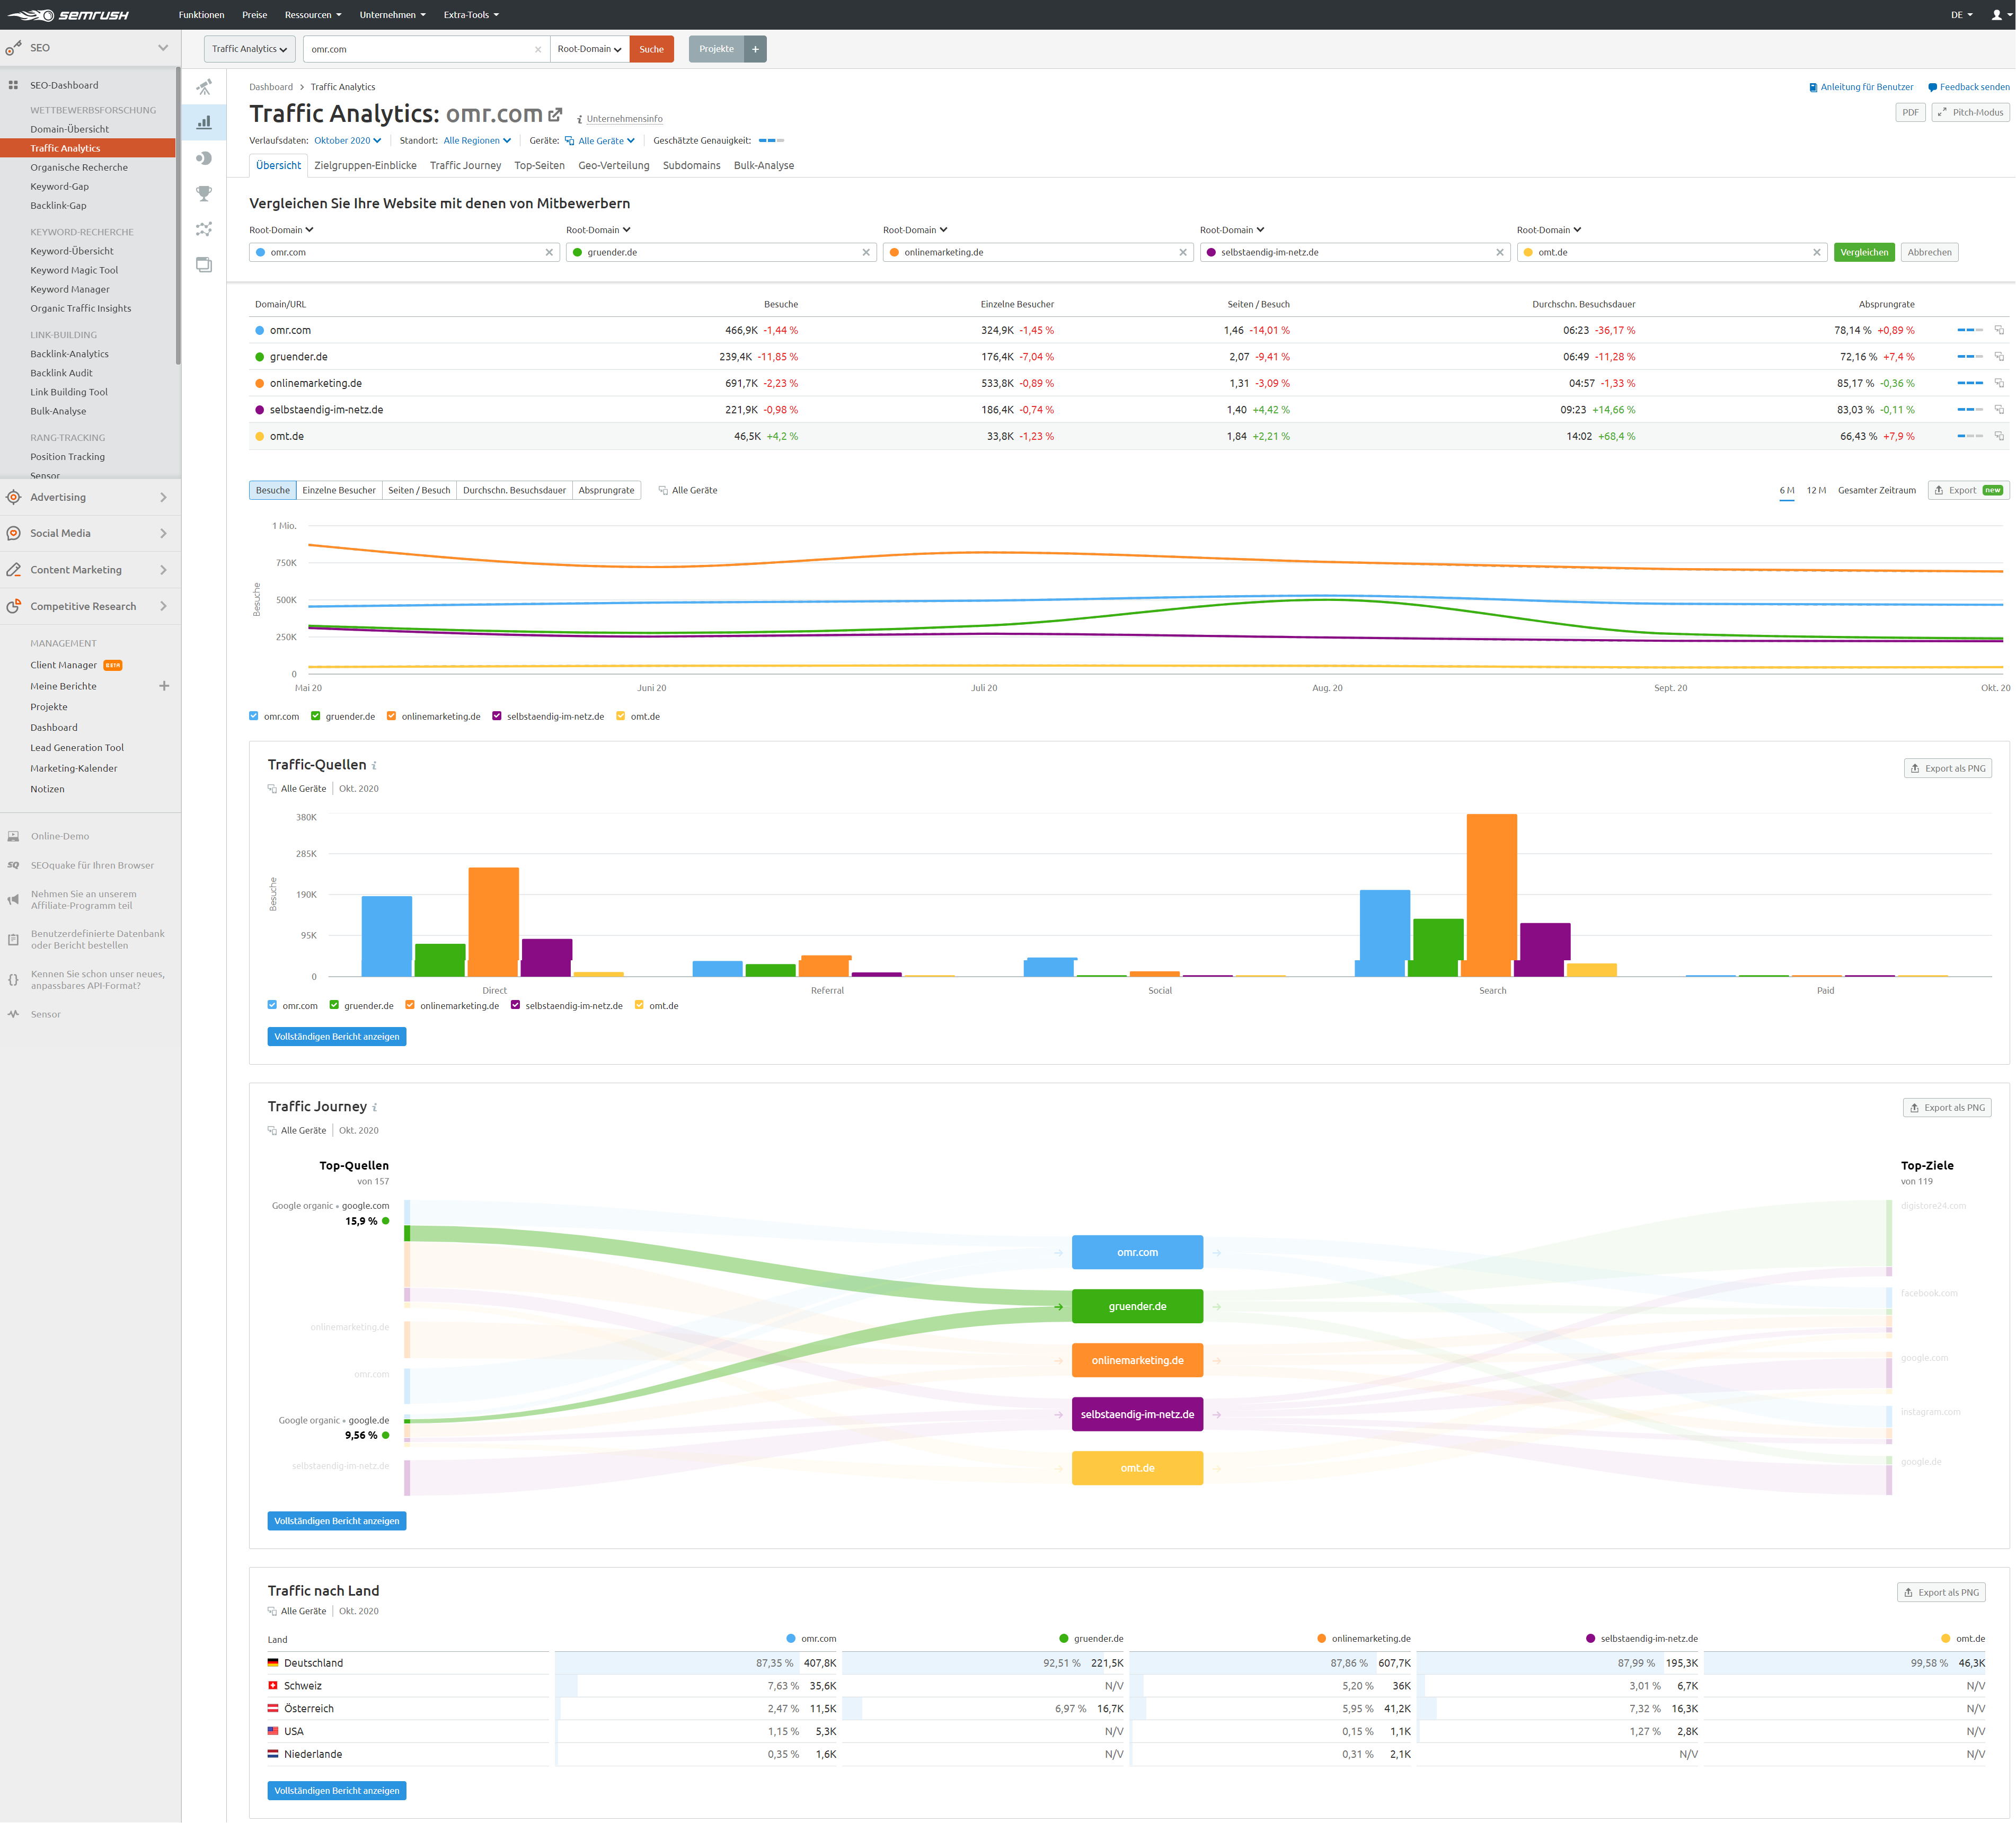Click the scatter graph icon in the side rail
The image size is (2016, 1823).
tap(204, 229)
